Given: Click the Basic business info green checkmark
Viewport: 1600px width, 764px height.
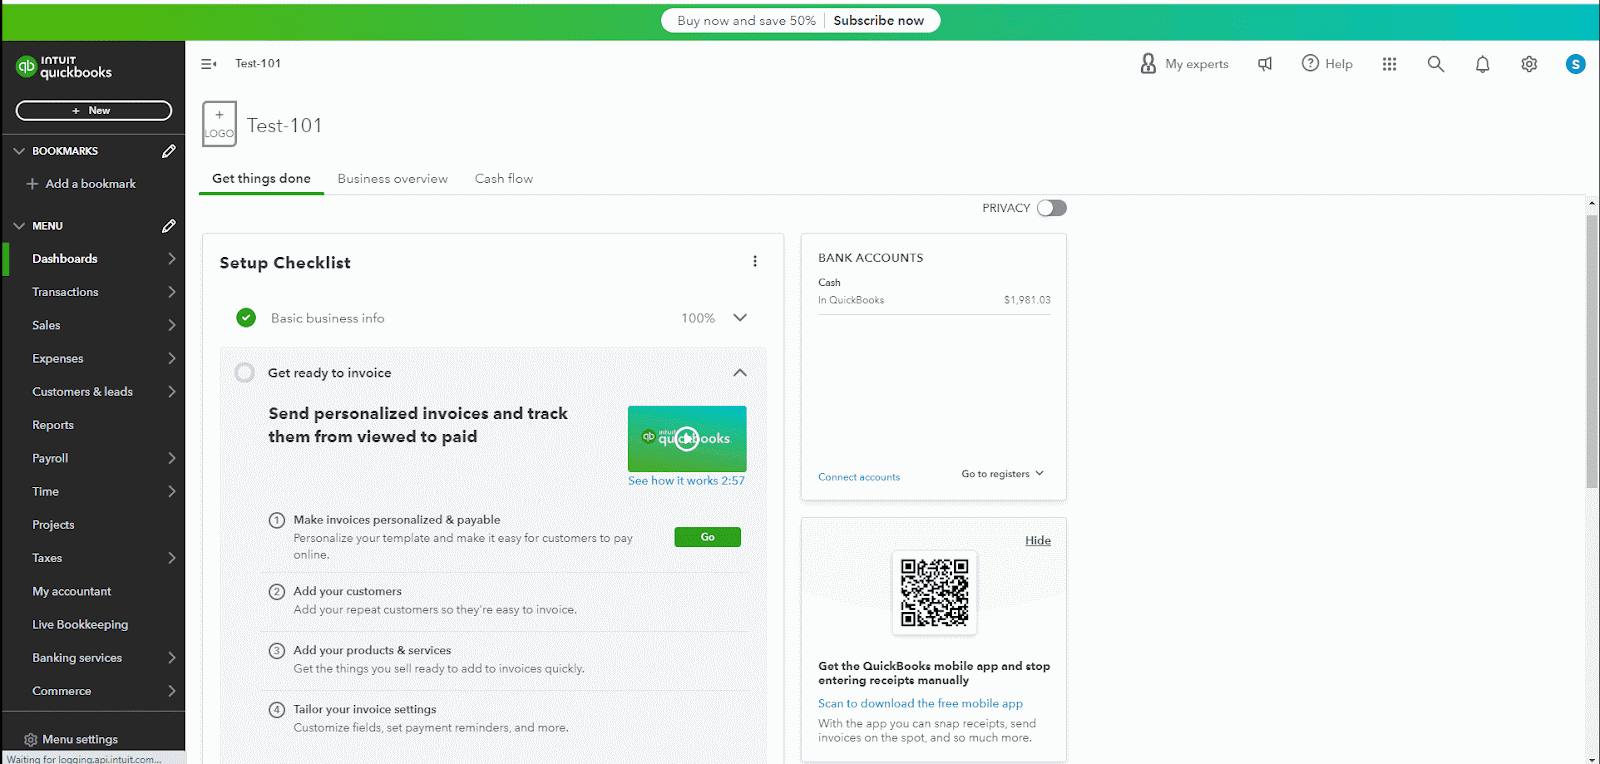Looking at the screenshot, I should [x=246, y=318].
